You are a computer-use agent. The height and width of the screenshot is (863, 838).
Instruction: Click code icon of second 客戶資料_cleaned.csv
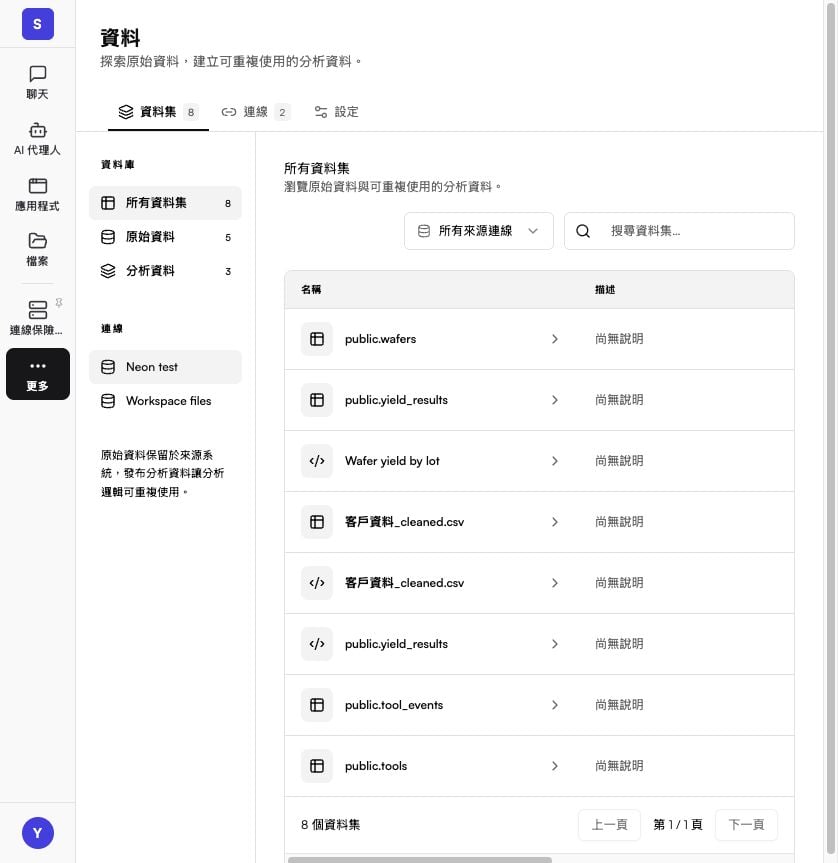click(x=317, y=583)
